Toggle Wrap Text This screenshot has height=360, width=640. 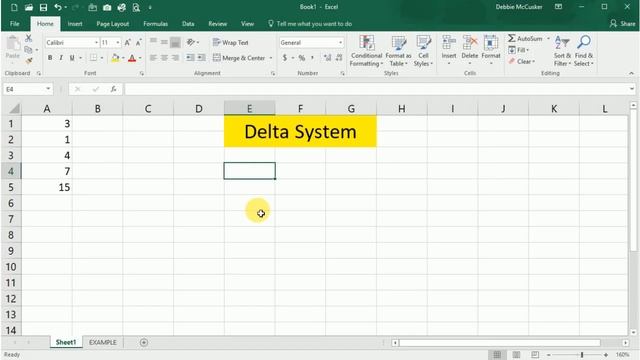coord(231,42)
